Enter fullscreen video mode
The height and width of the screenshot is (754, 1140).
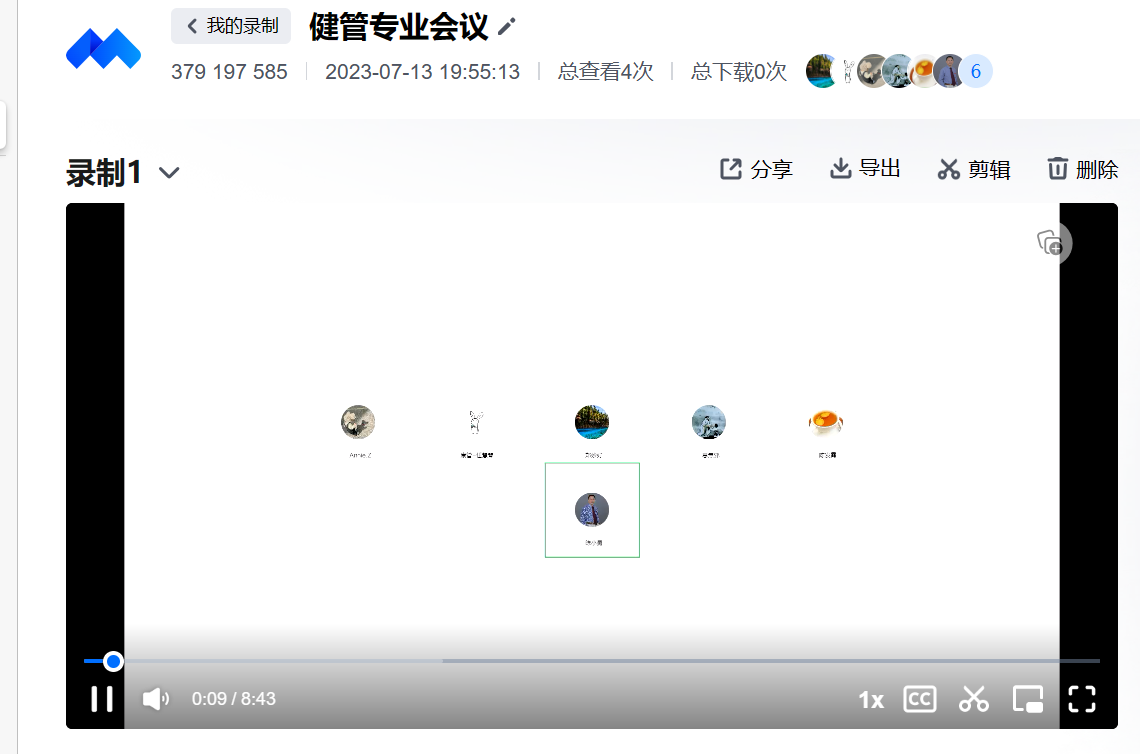[x=1082, y=699]
